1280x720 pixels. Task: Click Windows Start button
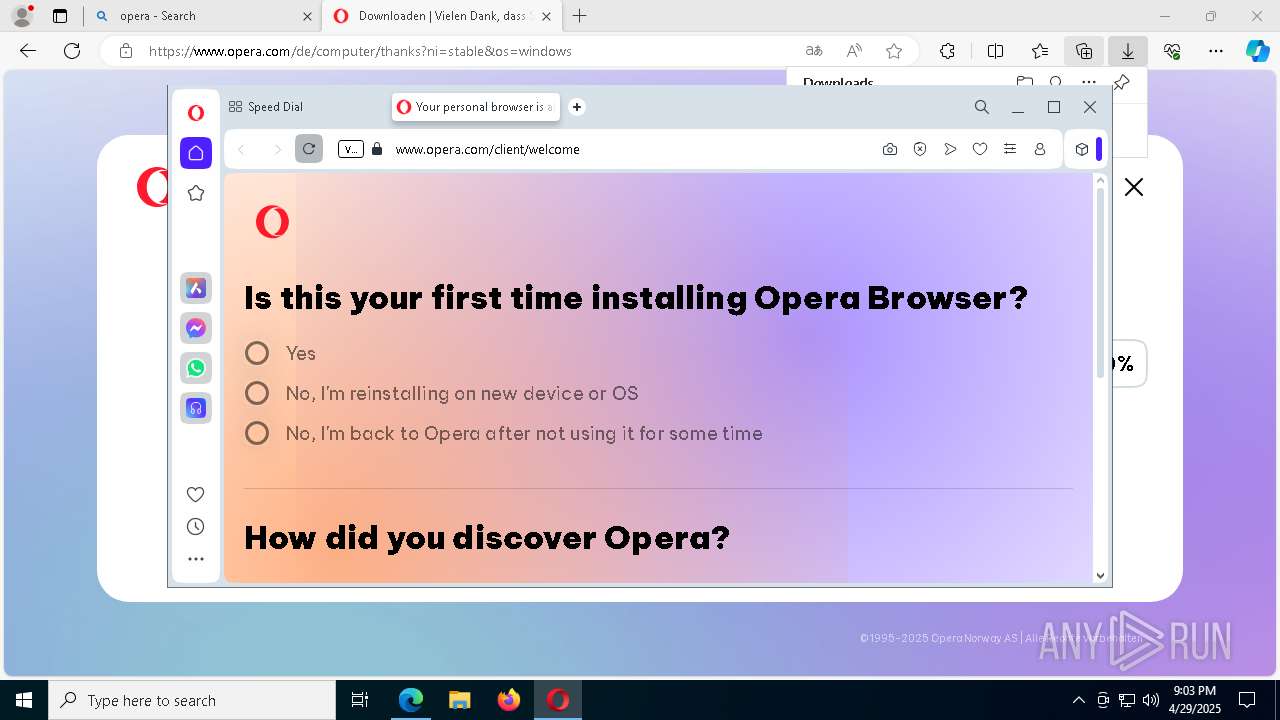pyautogui.click(x=24, y=700)
